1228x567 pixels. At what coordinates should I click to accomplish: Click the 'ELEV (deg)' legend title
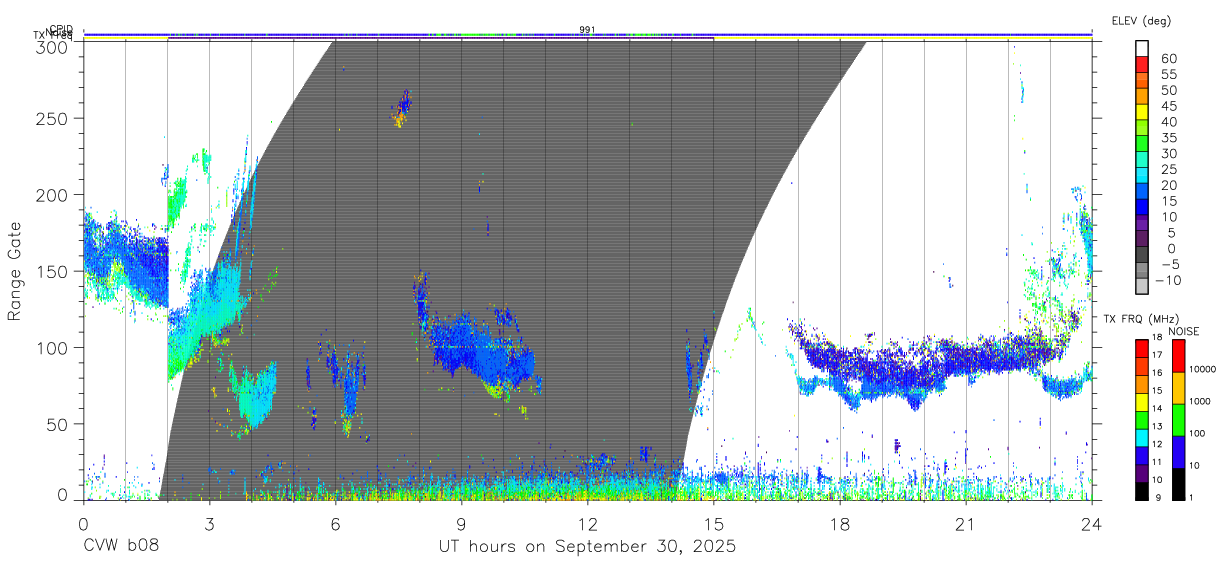tap(1141, 20)
